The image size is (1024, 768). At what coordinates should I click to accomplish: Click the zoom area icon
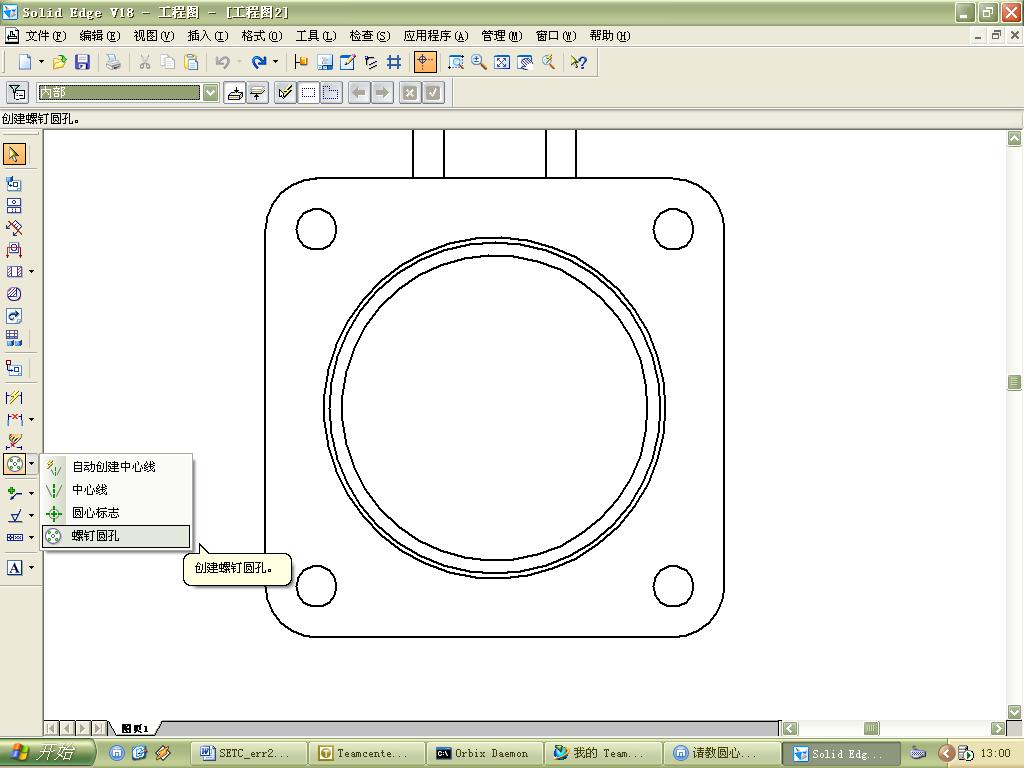[456, 62]
